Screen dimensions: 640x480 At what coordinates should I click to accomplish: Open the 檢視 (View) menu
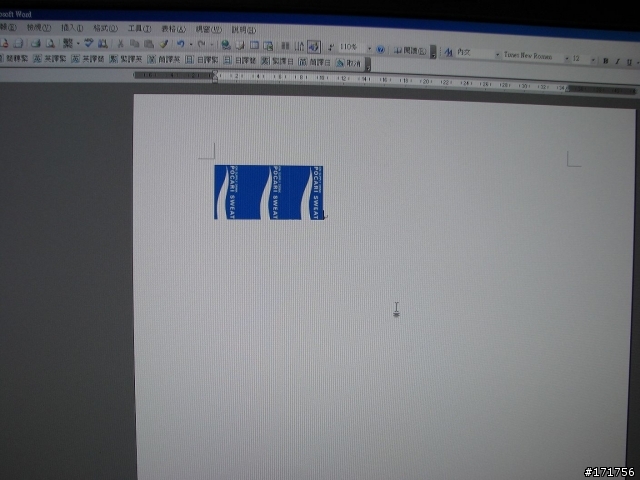(x=39, y=27)
